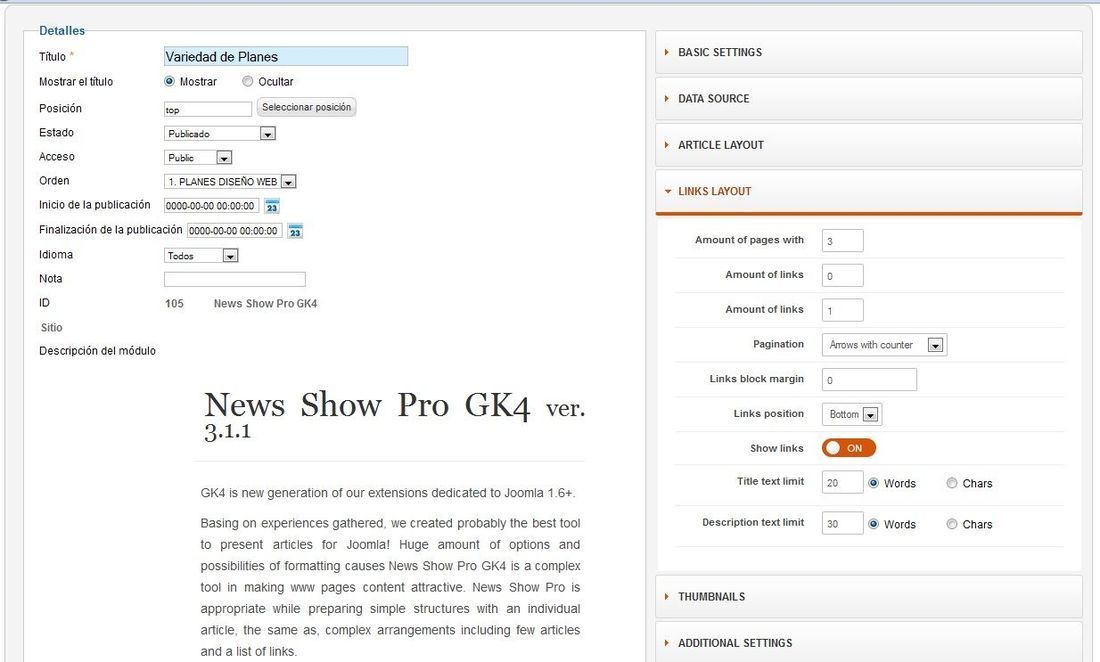Select Chars for Description text limit
The image size is (1100, 662).
click(952, 524)
